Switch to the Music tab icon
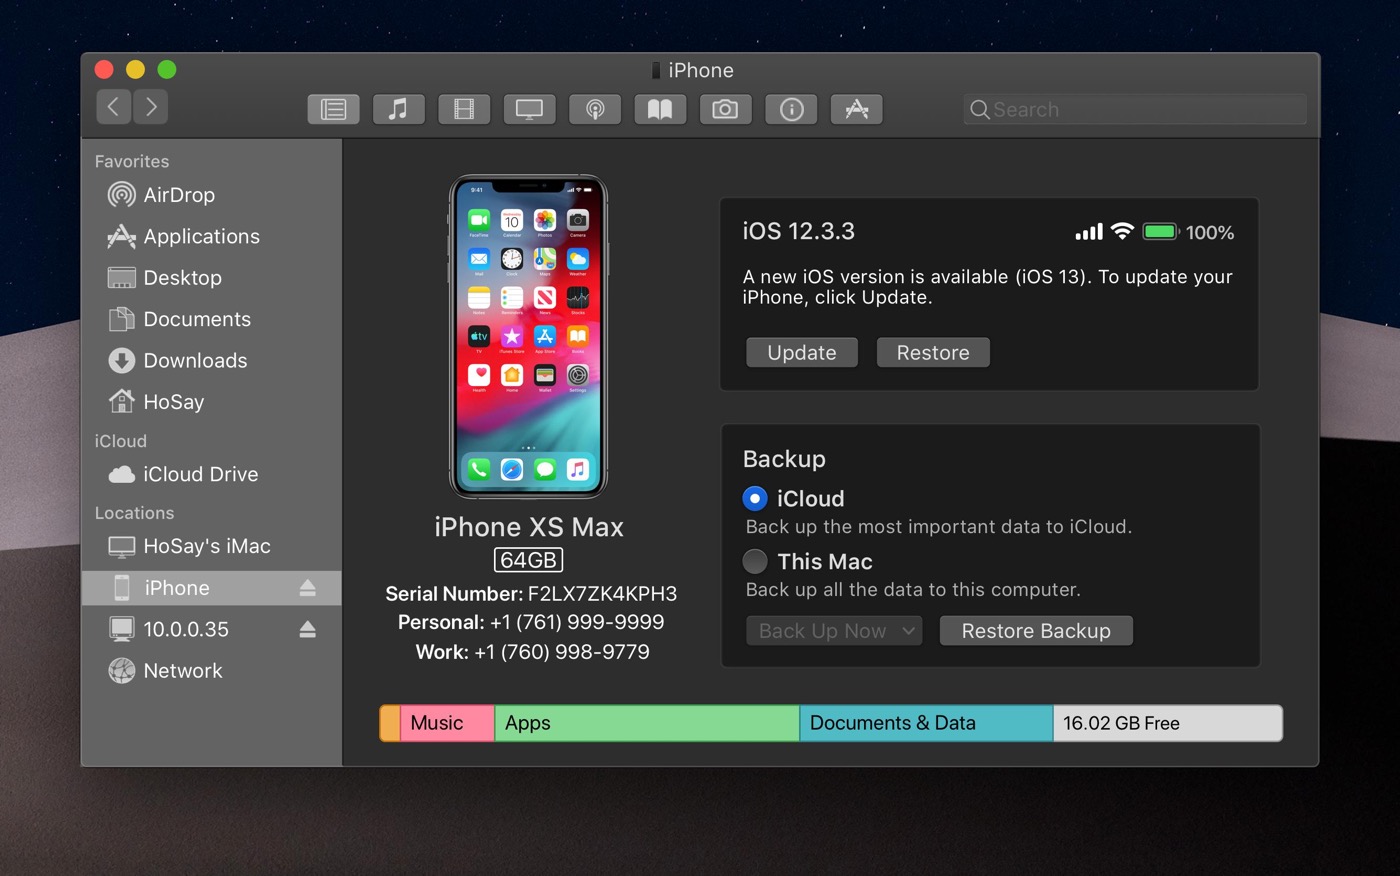Viewport: 1400px width, 876px height. (x=398, y=109)
